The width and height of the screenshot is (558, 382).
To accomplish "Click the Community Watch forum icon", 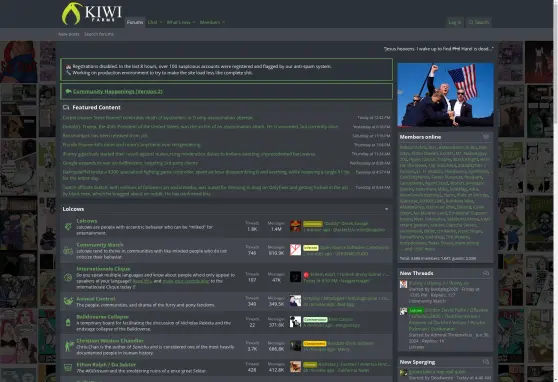I will click(68, 250).
